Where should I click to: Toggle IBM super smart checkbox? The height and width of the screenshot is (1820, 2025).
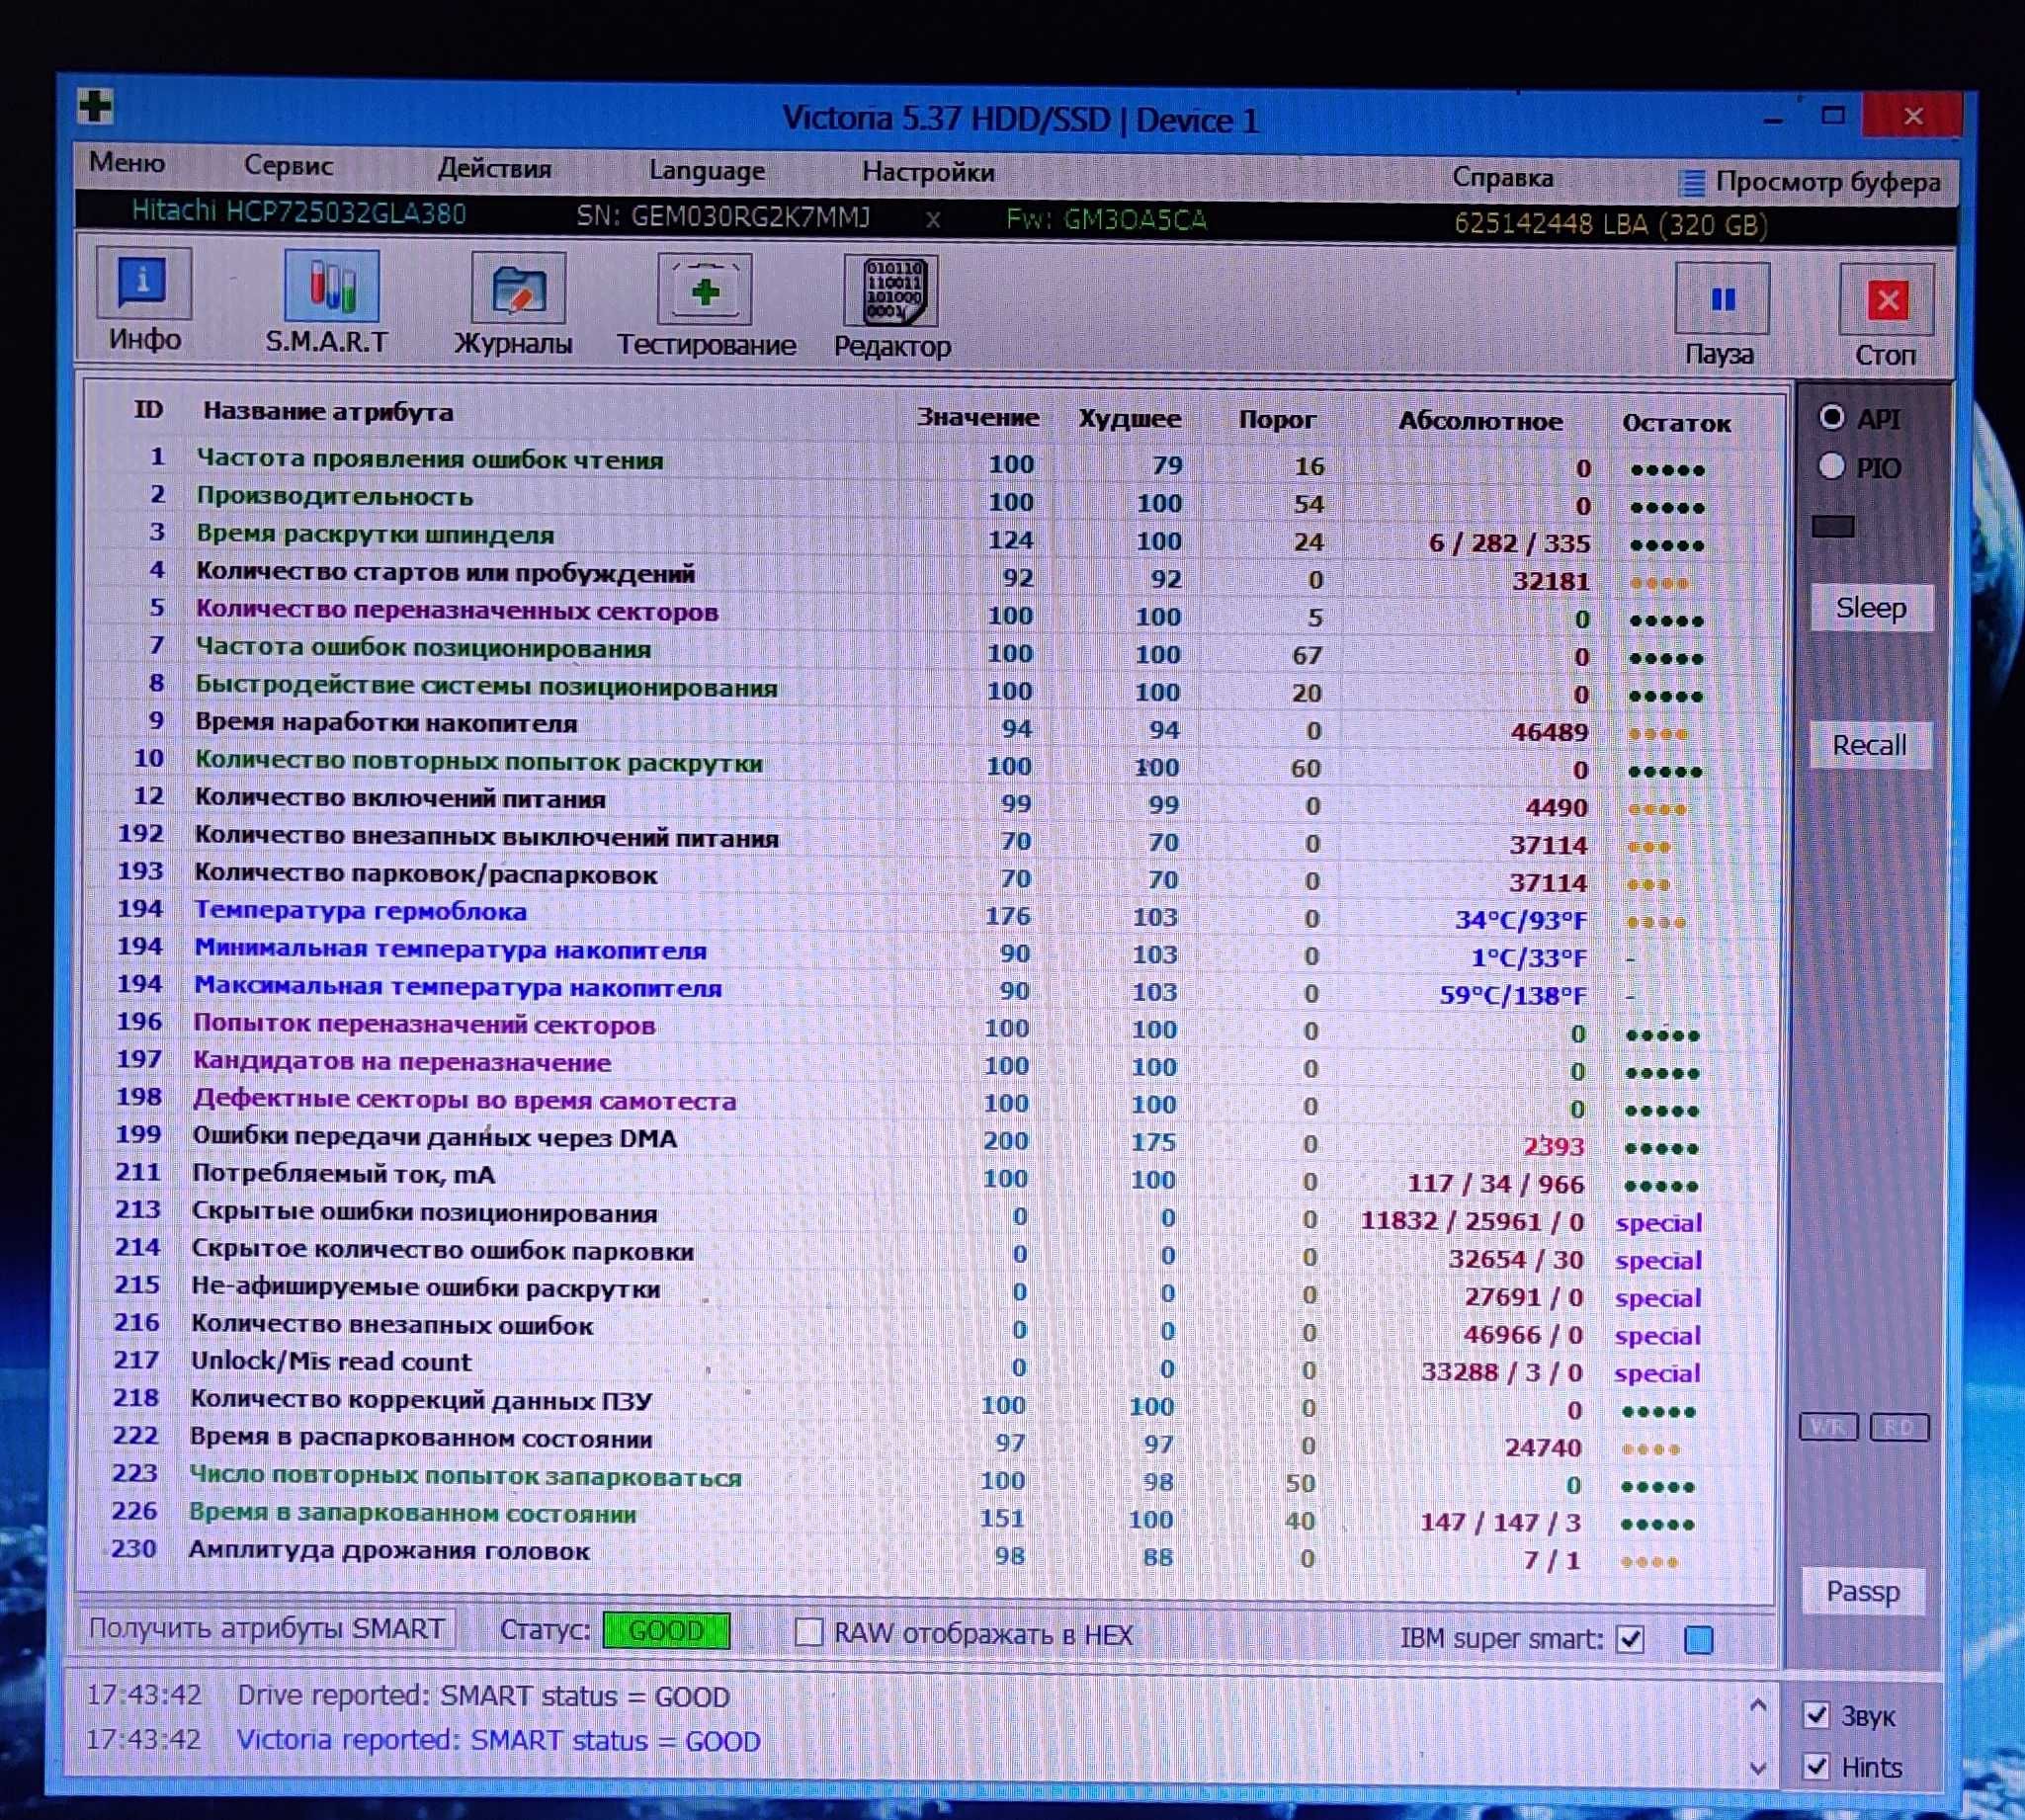[1630, 1639]
